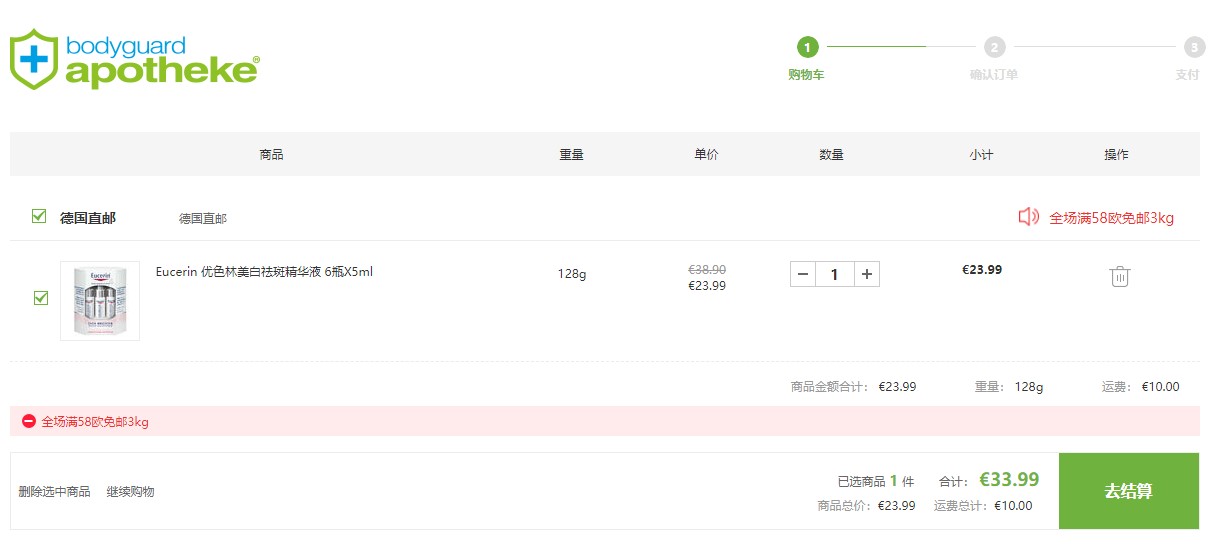Increase quantity with the plus button

pos(867,274)
